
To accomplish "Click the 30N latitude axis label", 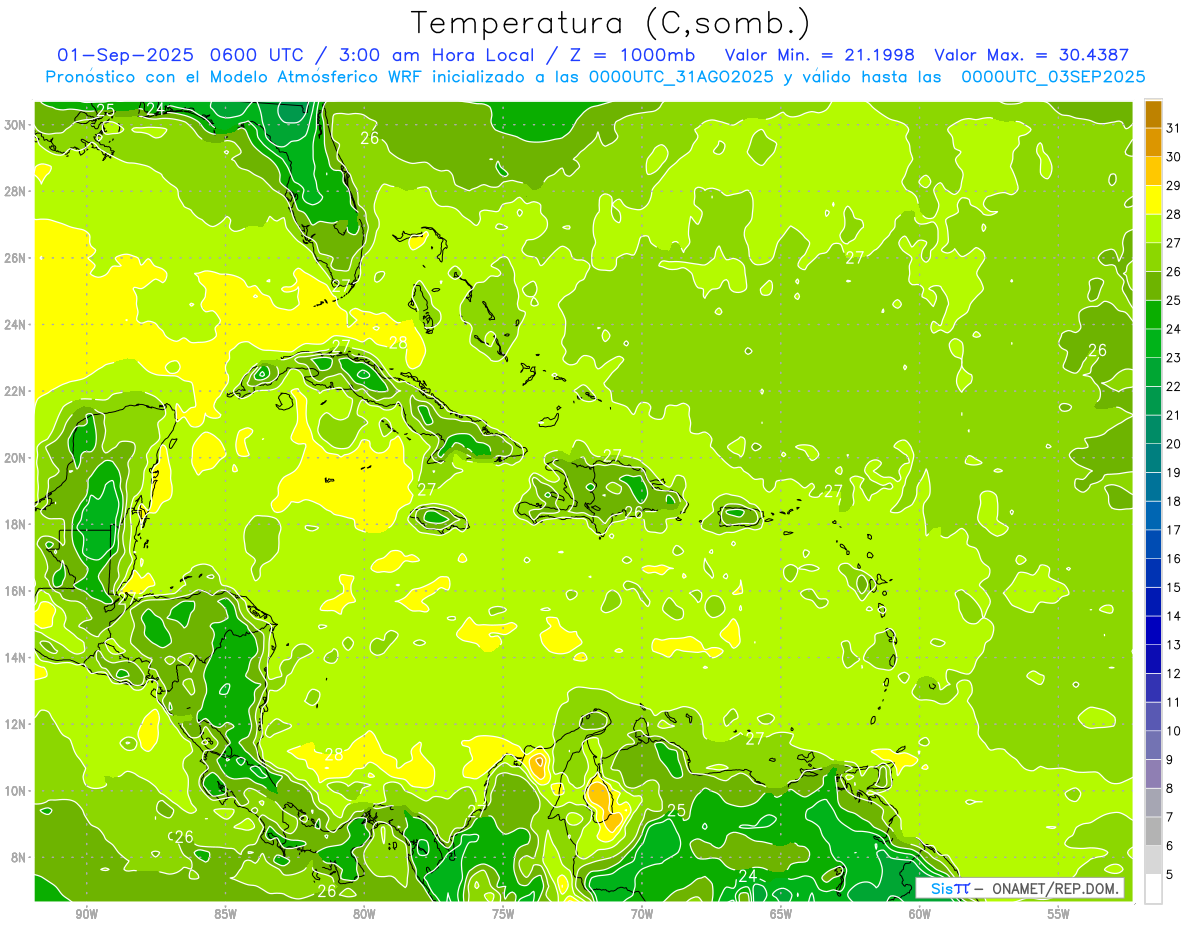I will (16, 125).
